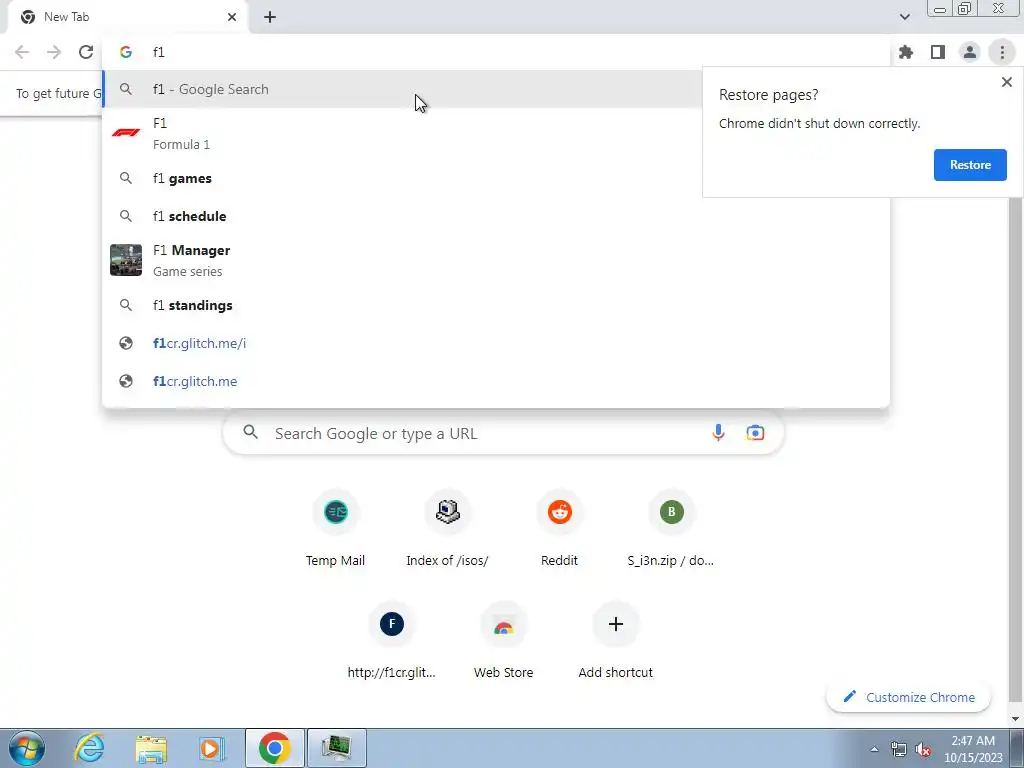Open the Reddit shortcut
The image size is (1024, 768).
tap(560, 529)
